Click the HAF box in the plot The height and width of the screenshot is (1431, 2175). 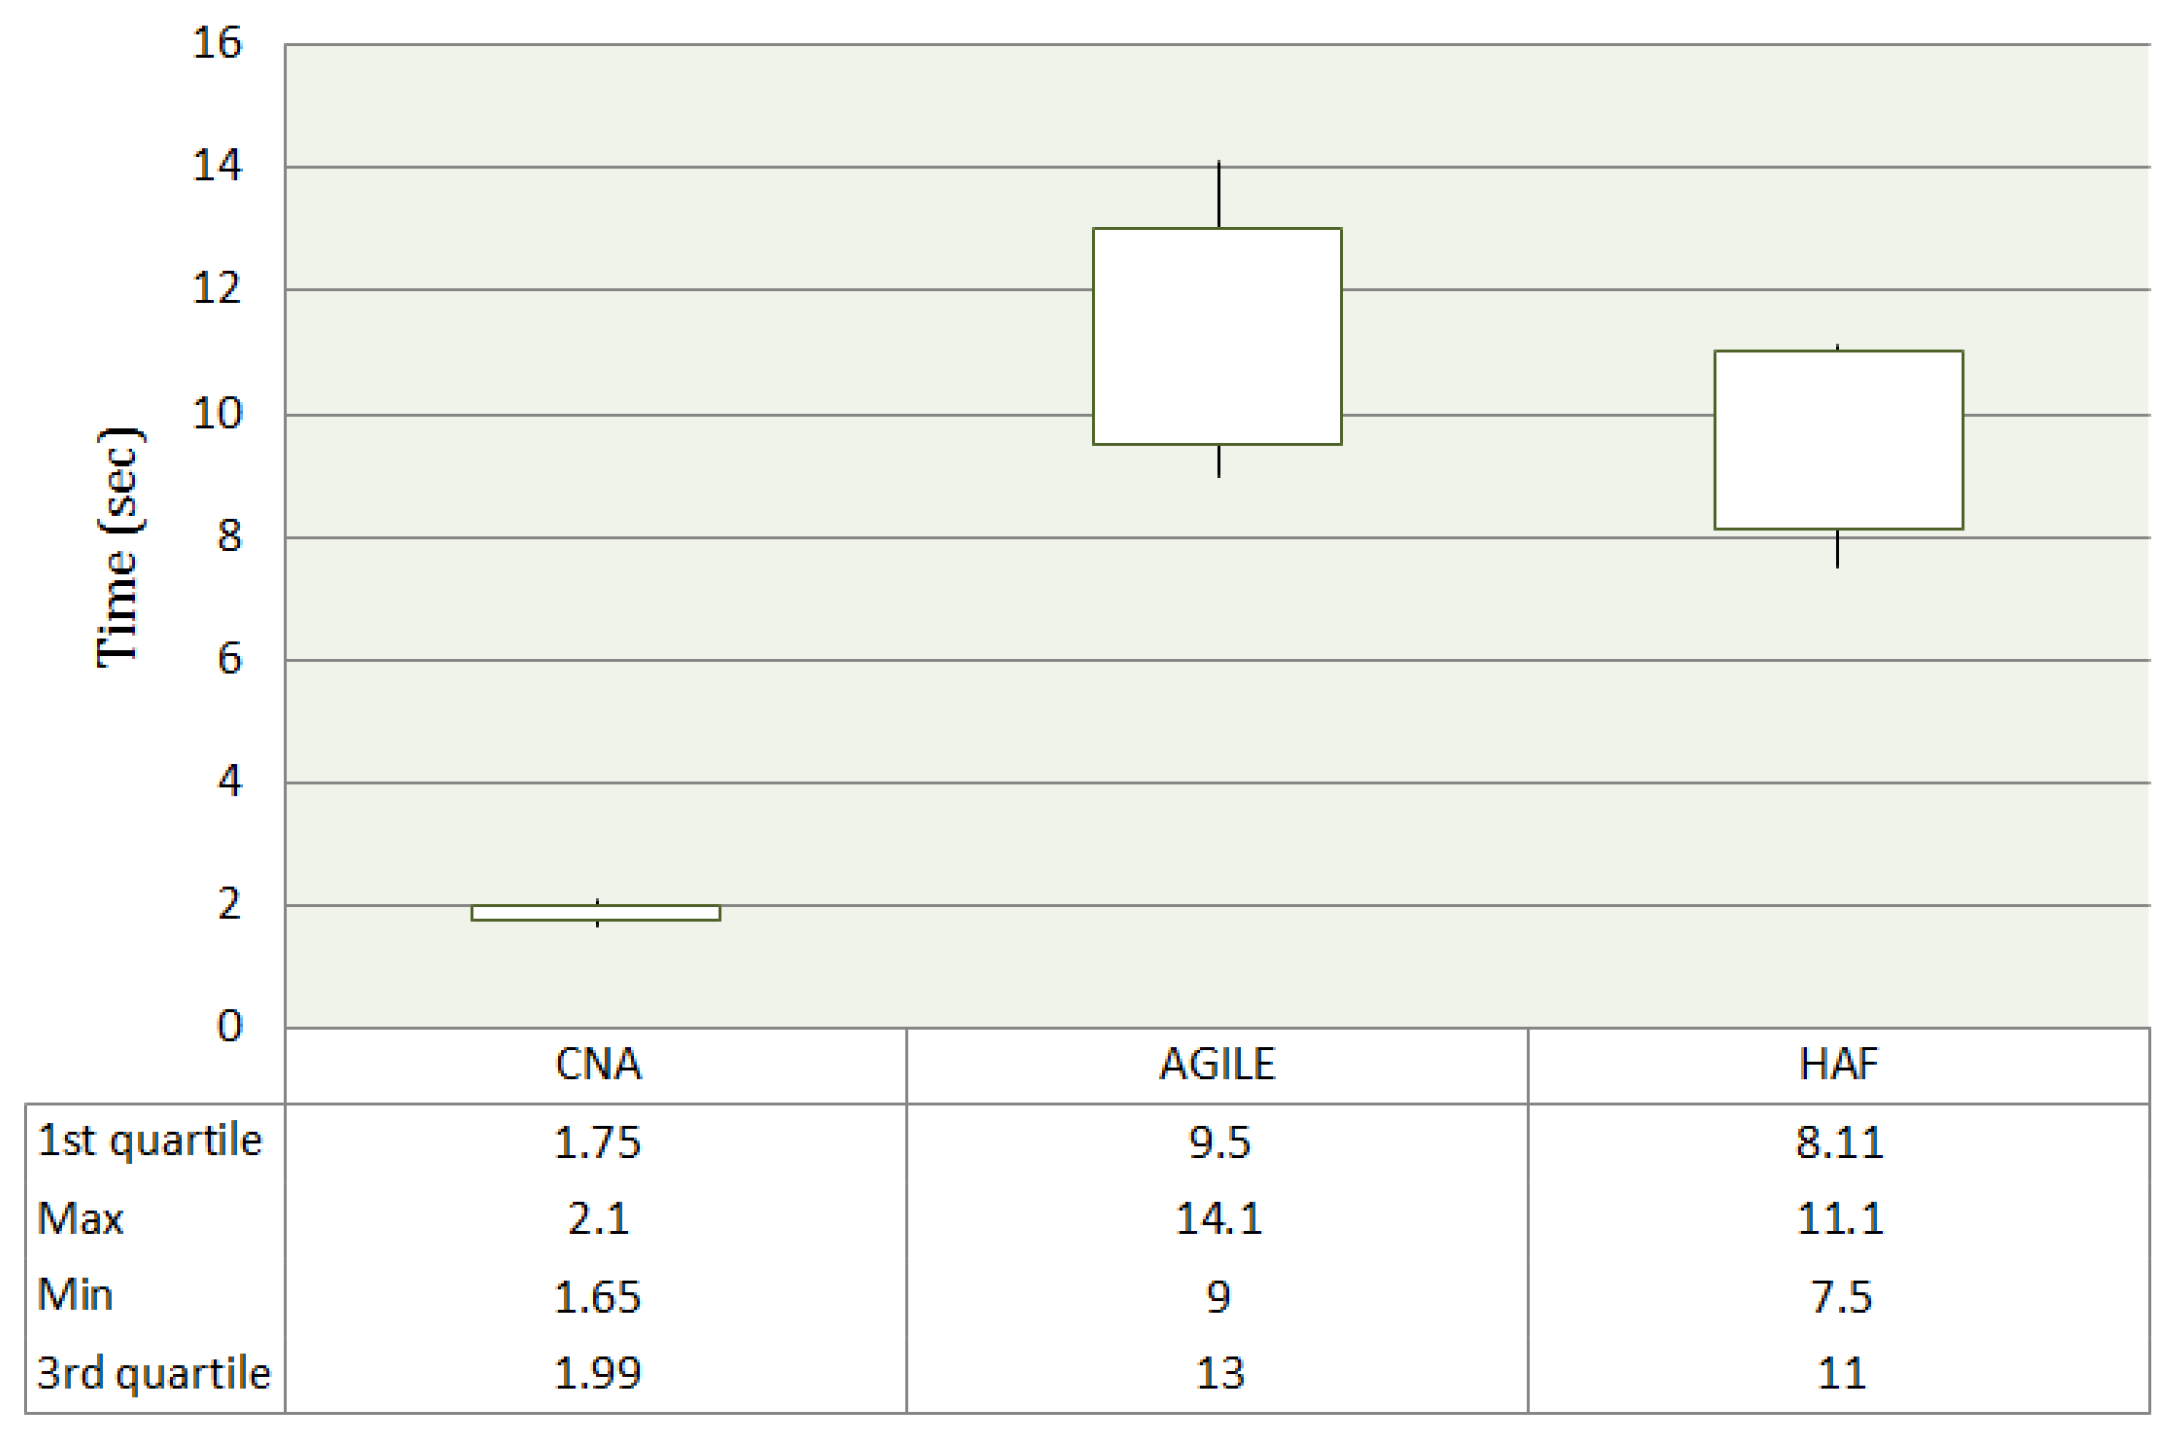pyautogui.click(x=1838, y=440)
